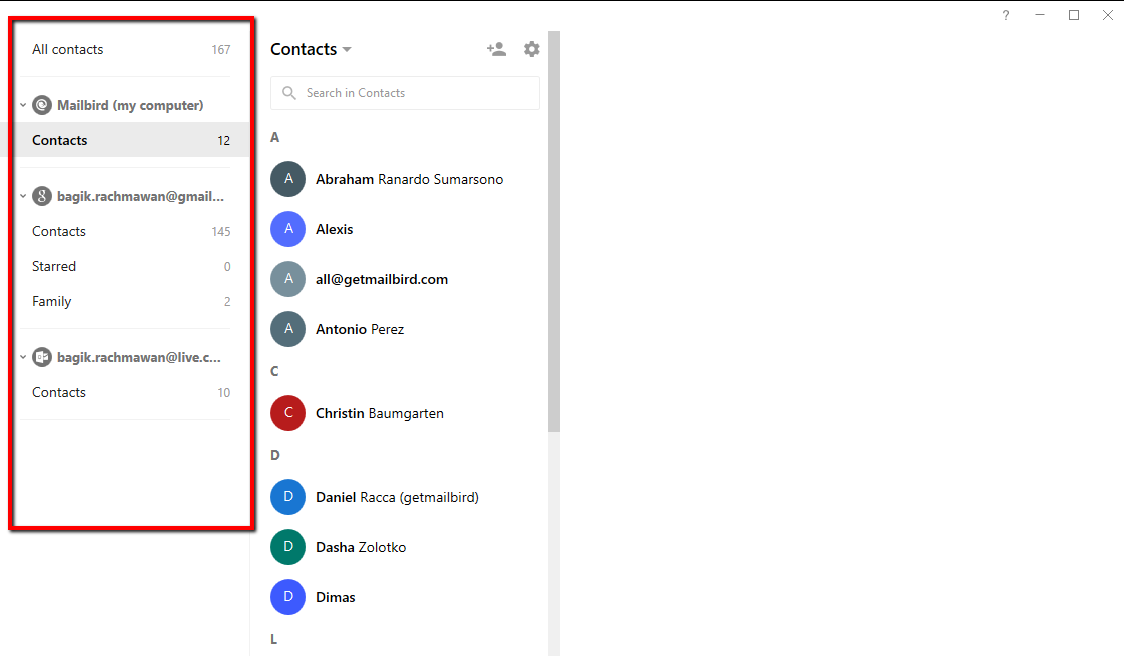Image resolution: width=1124 pixels, height=656 pixels.
Task: Open contact Dimas
Action: [335, 597]
